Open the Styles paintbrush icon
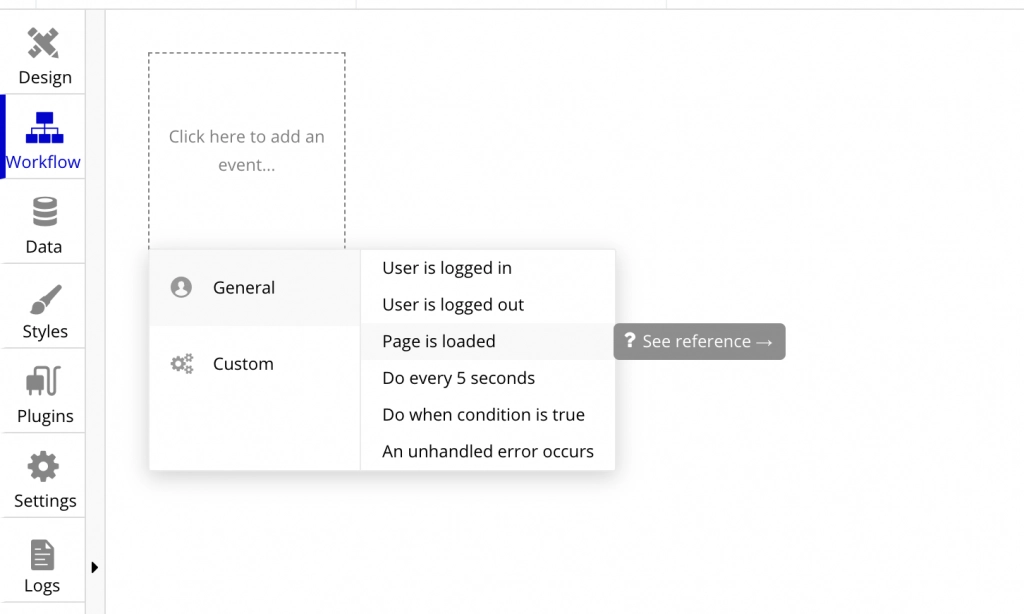The height and width of the screenshot is (614, 1024). [45, 299]
